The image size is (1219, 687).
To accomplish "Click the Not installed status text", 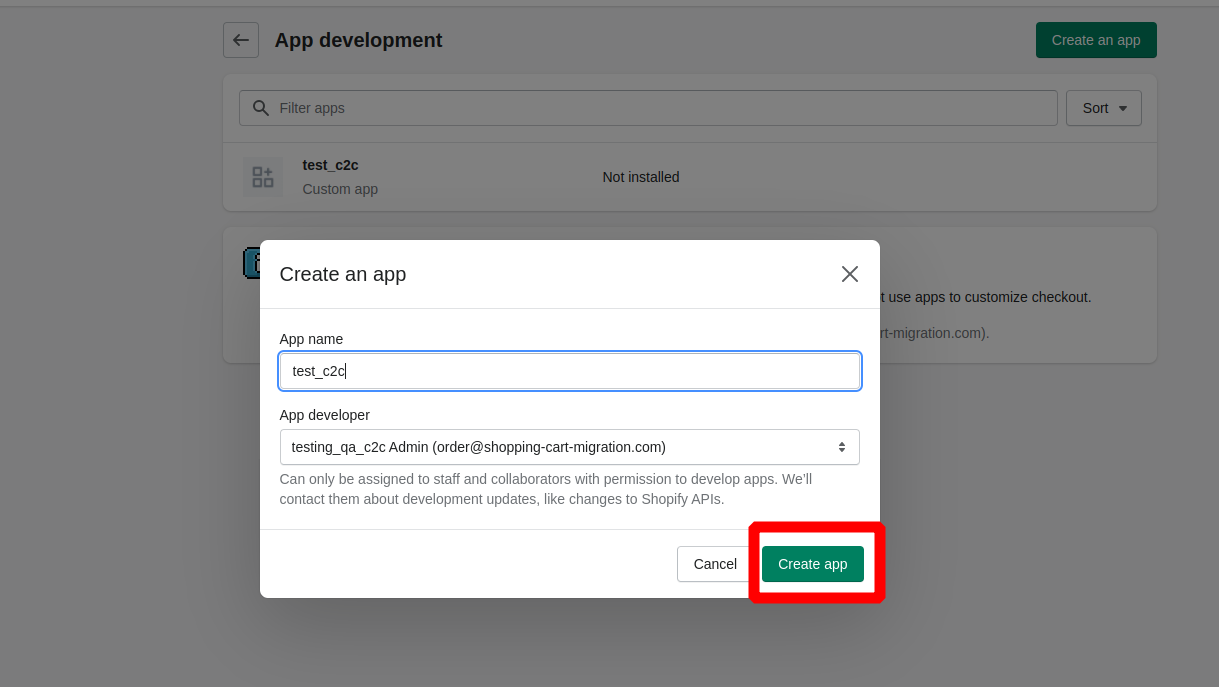I will (641, 177).
